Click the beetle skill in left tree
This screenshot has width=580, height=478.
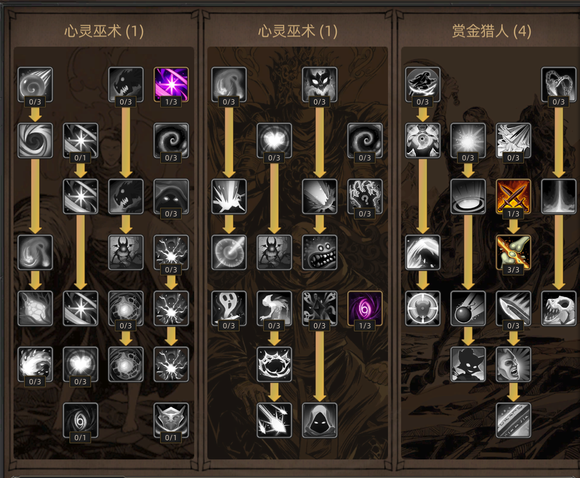pos(126,252)
